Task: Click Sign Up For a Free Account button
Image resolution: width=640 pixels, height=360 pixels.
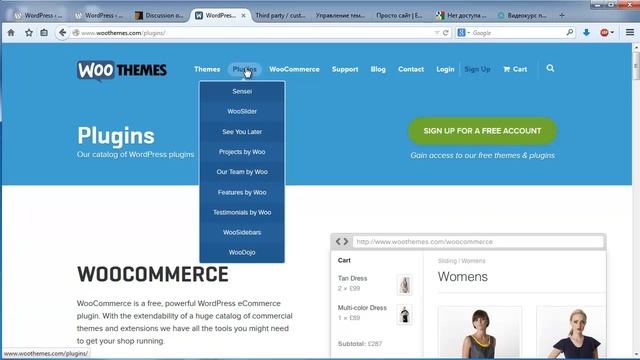Action: [x=482, y=131]
